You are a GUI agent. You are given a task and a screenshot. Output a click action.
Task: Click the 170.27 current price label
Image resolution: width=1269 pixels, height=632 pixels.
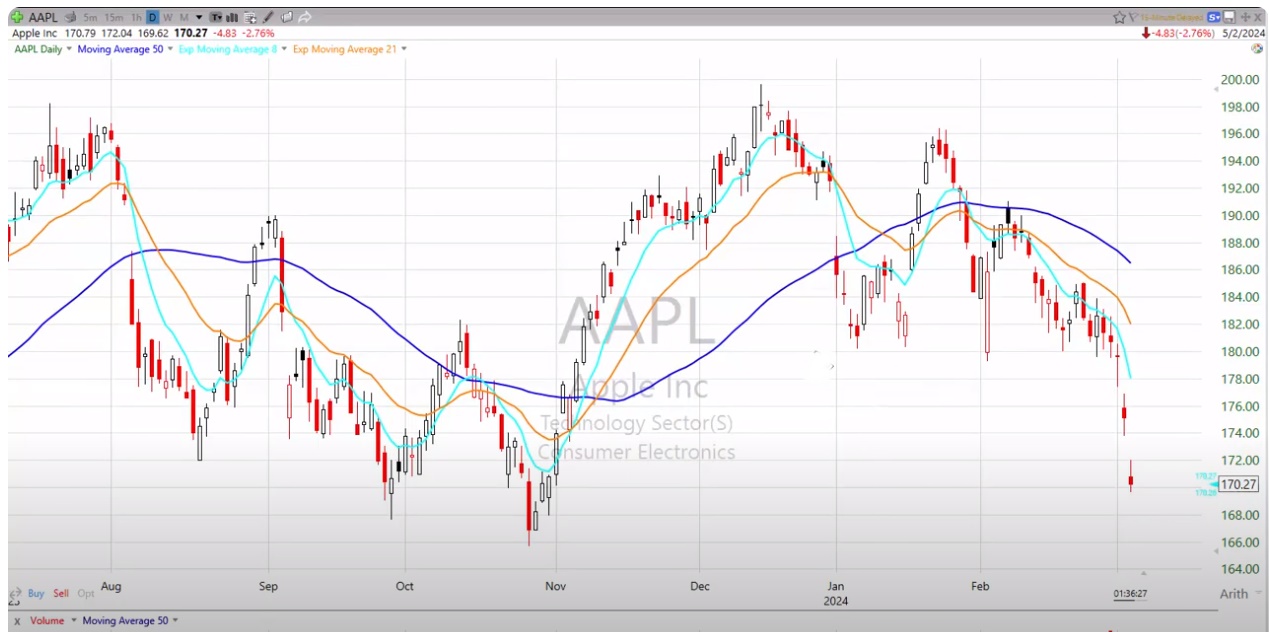click(x=1239, y=484)
